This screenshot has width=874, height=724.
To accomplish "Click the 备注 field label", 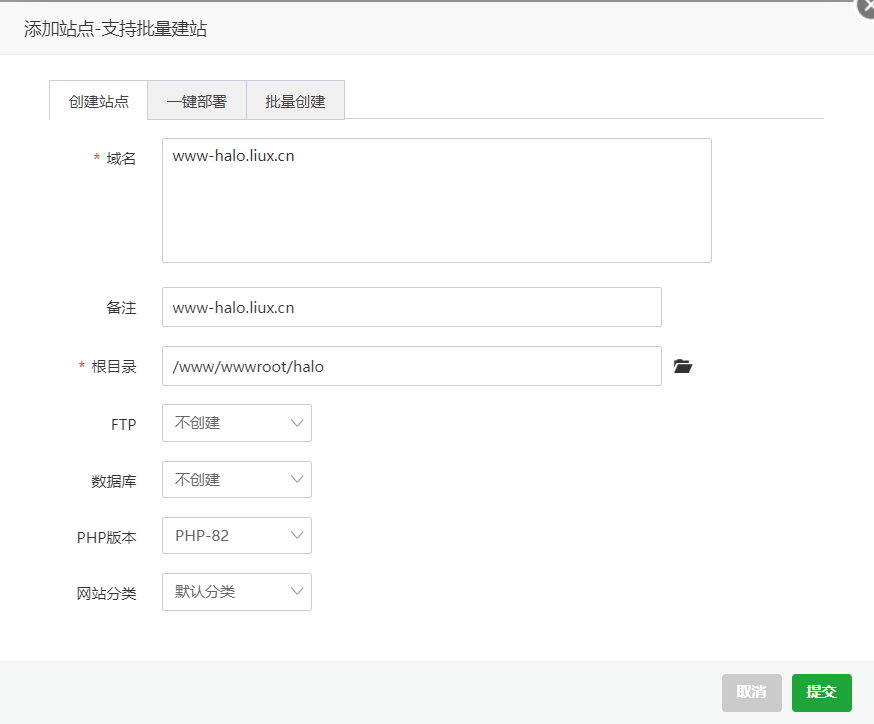I will point(121,308).
